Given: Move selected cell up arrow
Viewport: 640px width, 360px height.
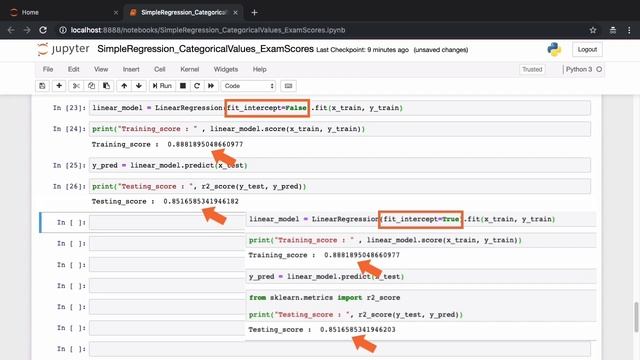Looking at the screenshot, I should pos(124,86).
